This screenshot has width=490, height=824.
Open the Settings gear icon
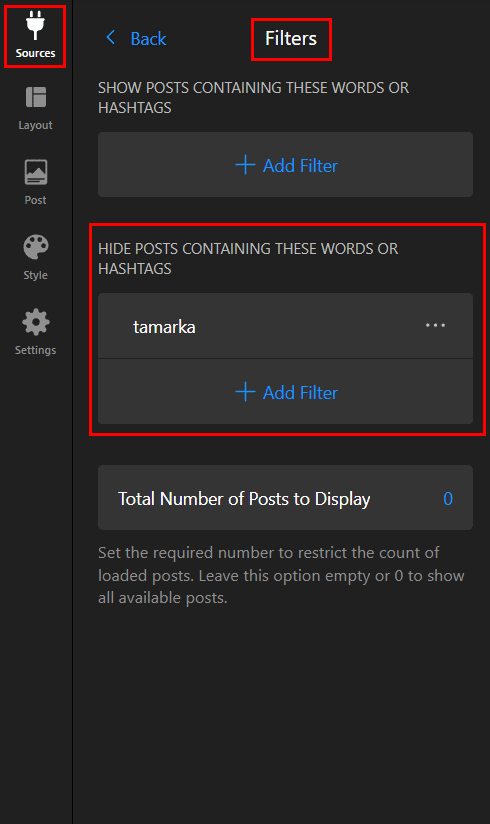[x=36, y=322]
